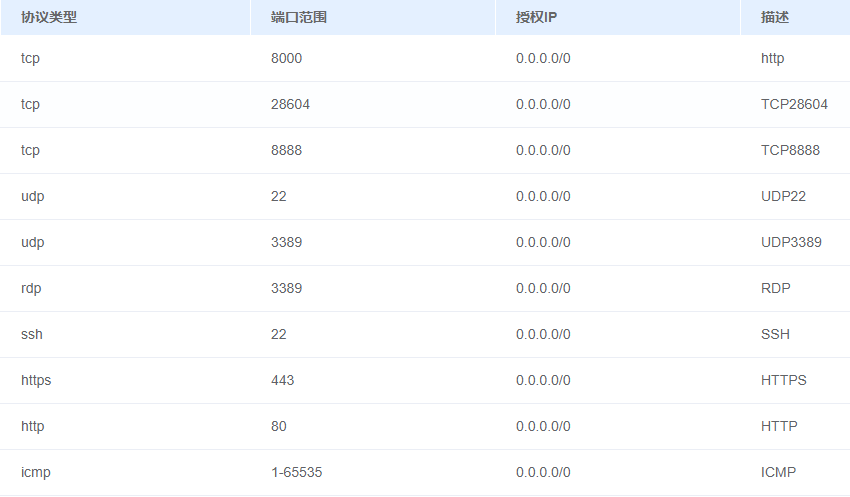The width and height of the screenshot is (850, 497).
Task: Click the 描述 column header
Action: coord(775,18)
